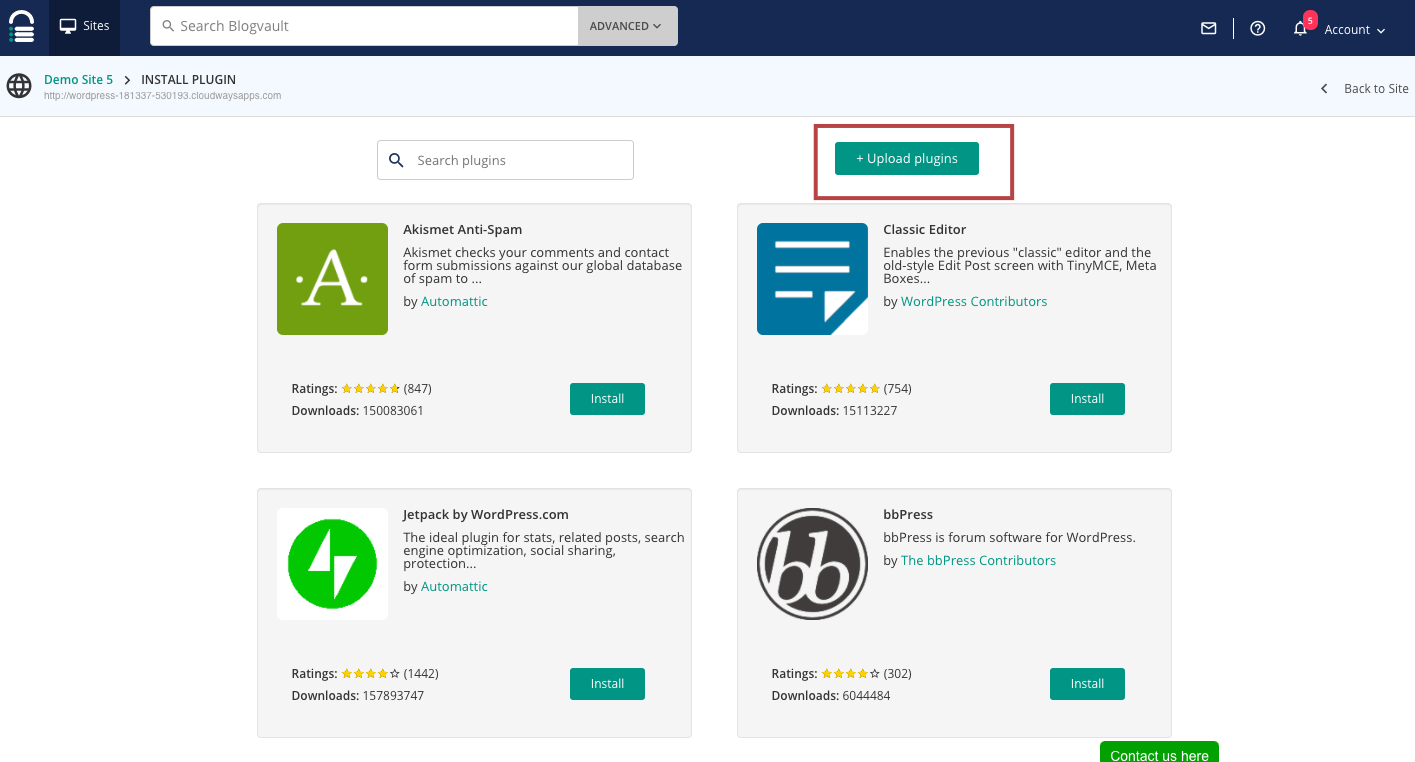Open Automattic author link under Akismet
Screen dimensions: 1415x762
pyautogui.click(x=454, y=301)
